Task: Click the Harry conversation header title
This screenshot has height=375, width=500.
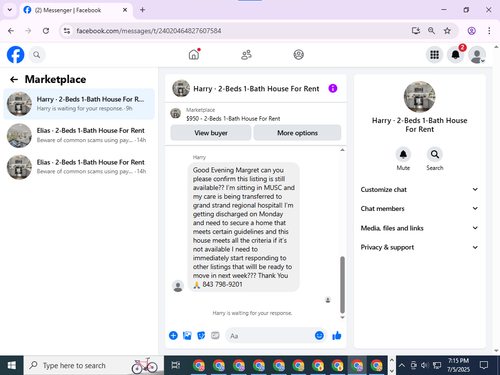Action: [x=256, y=89]
